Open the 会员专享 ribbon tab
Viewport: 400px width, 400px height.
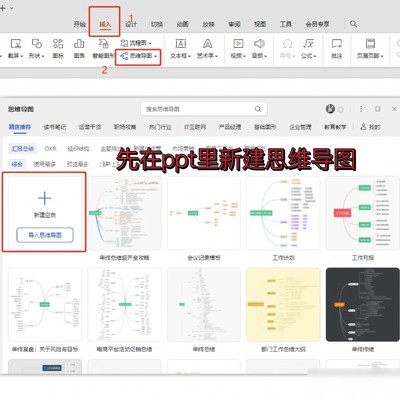317,24
